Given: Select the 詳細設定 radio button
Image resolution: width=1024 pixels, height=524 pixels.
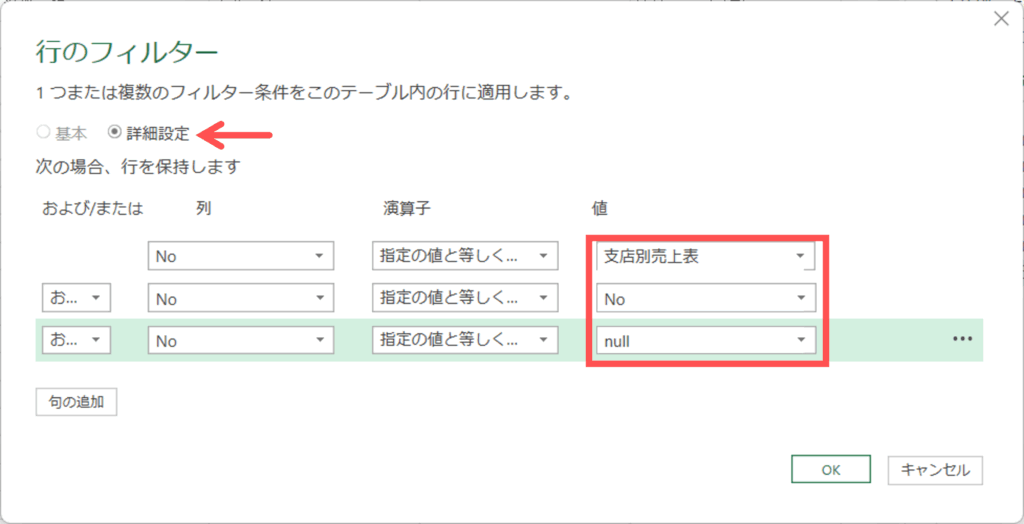Looking at the screenshot, I should (x=115, y=133).
